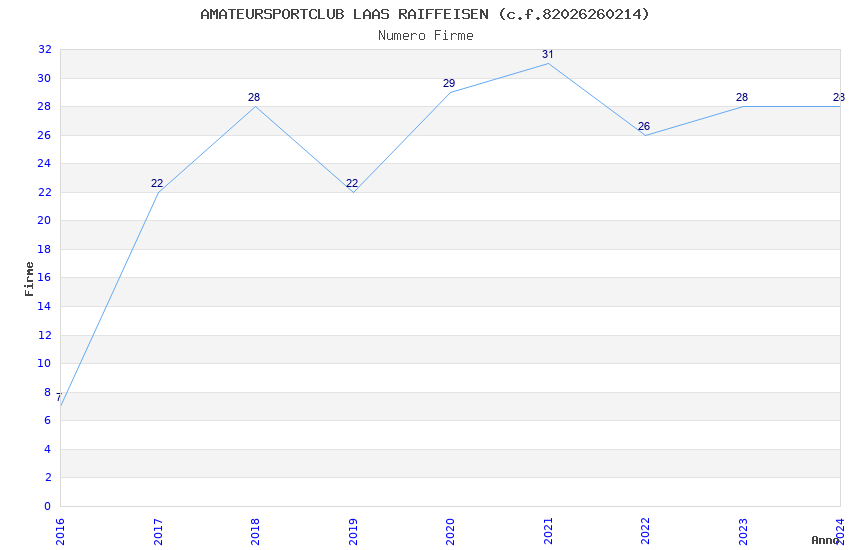Image resolution: width=850 pixels, height=550 pixels.
Task: Click the data label 28 at 2023
Action: 742,98
